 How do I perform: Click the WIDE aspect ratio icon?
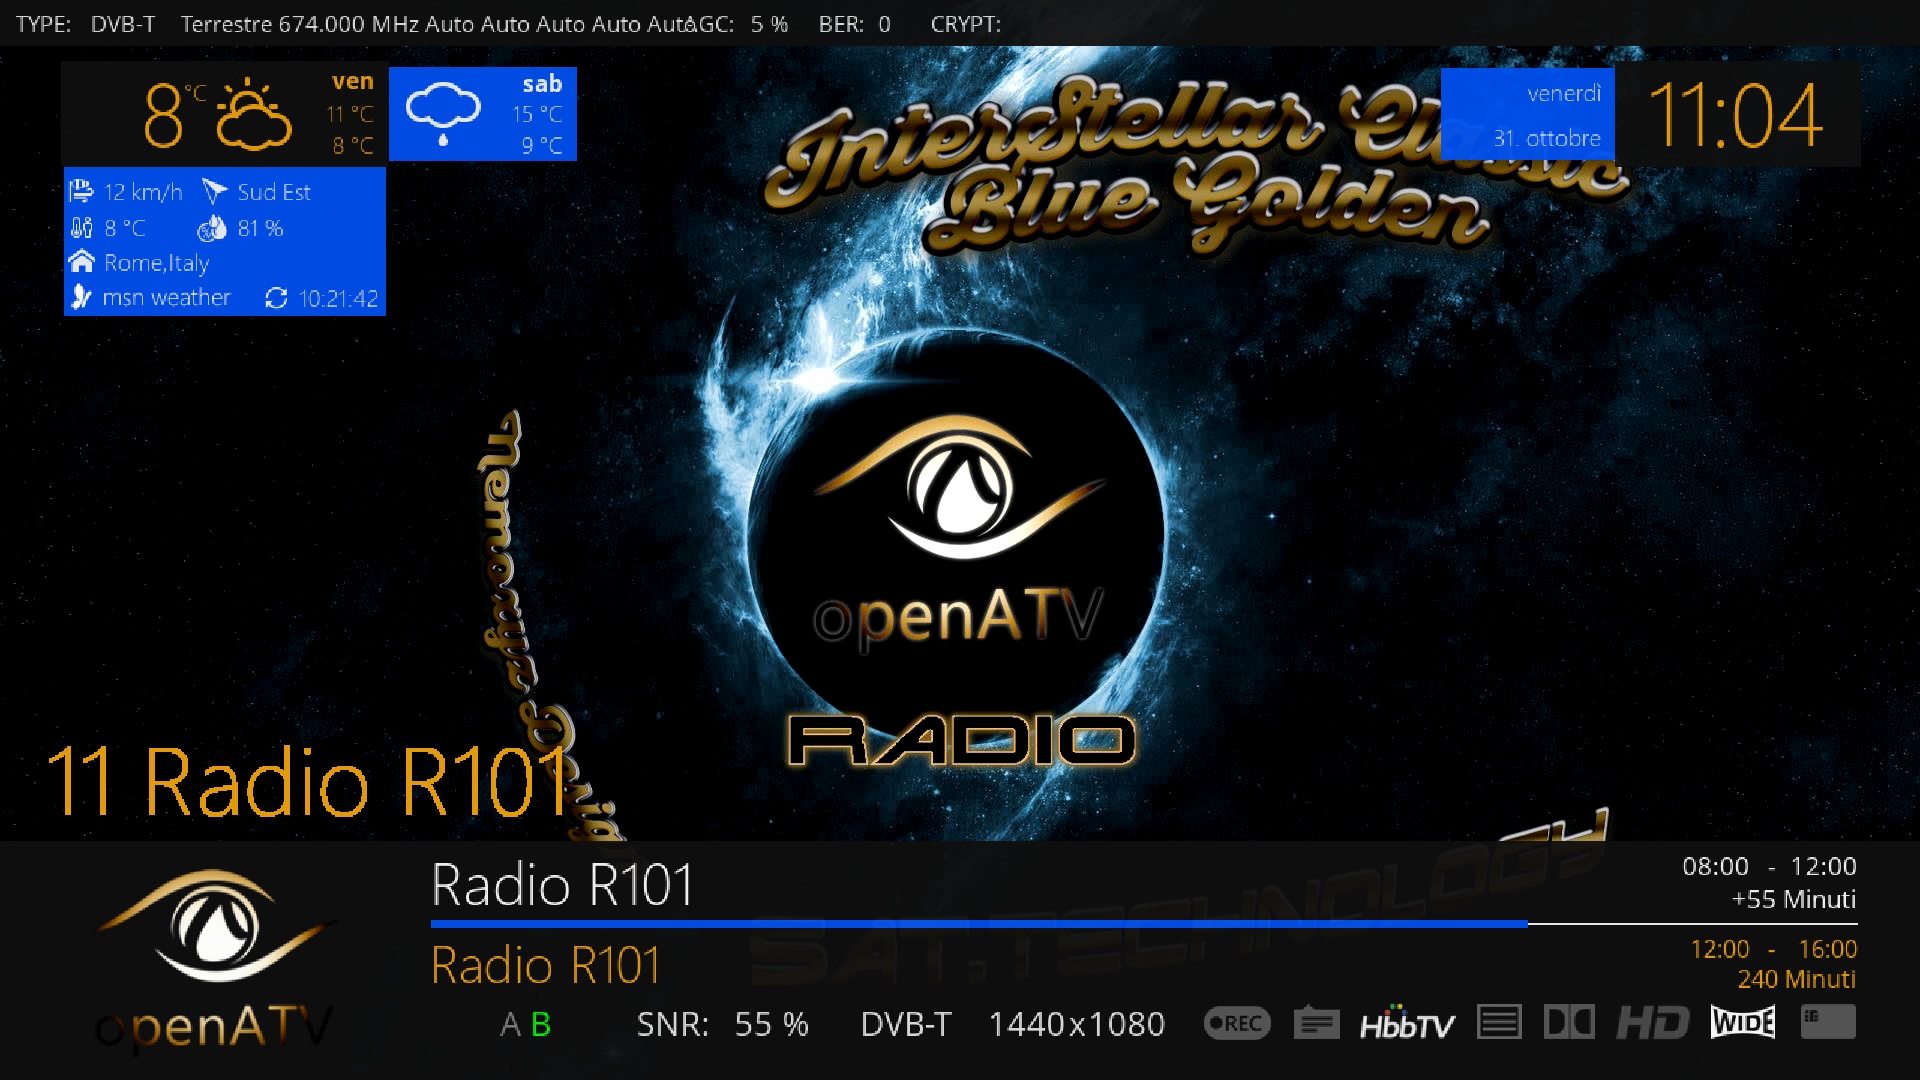[1743, 1022]
